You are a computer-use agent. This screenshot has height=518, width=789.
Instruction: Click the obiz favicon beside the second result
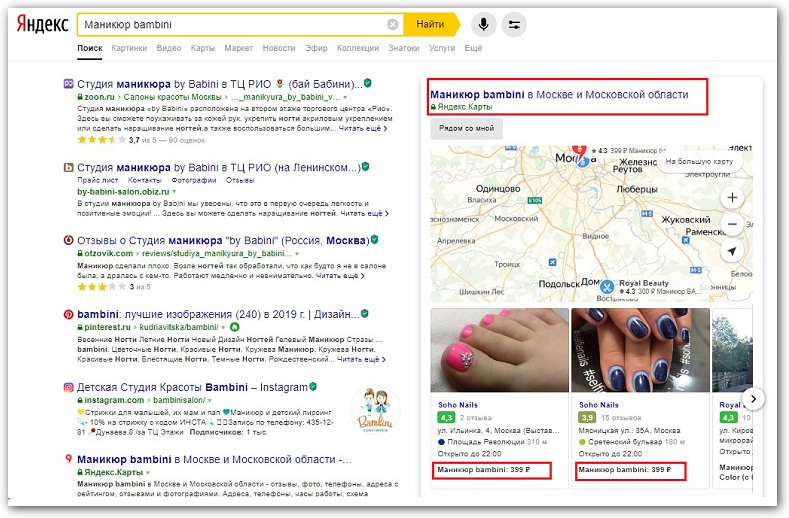pos(68,167)
